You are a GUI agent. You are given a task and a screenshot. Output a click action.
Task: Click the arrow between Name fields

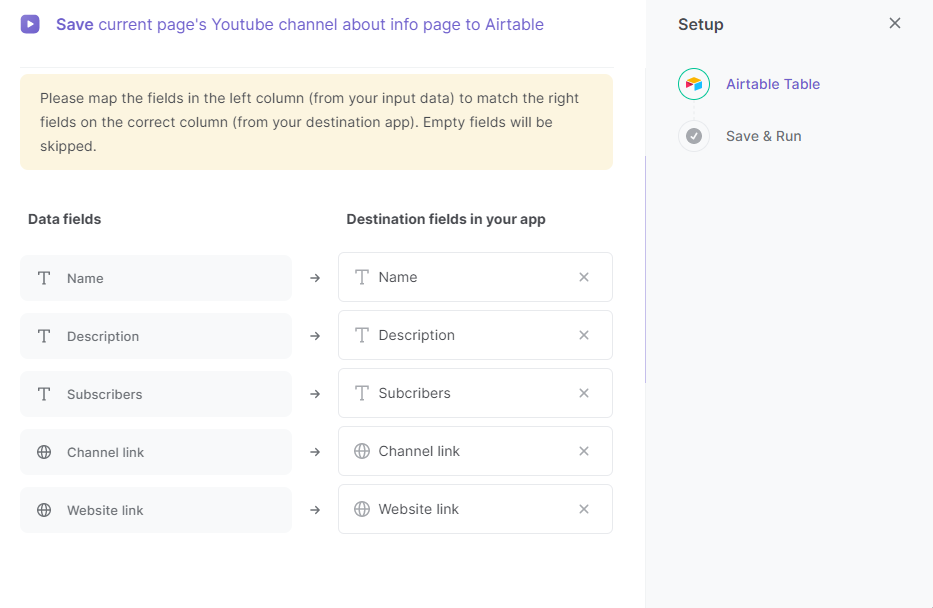coord(315,278)
